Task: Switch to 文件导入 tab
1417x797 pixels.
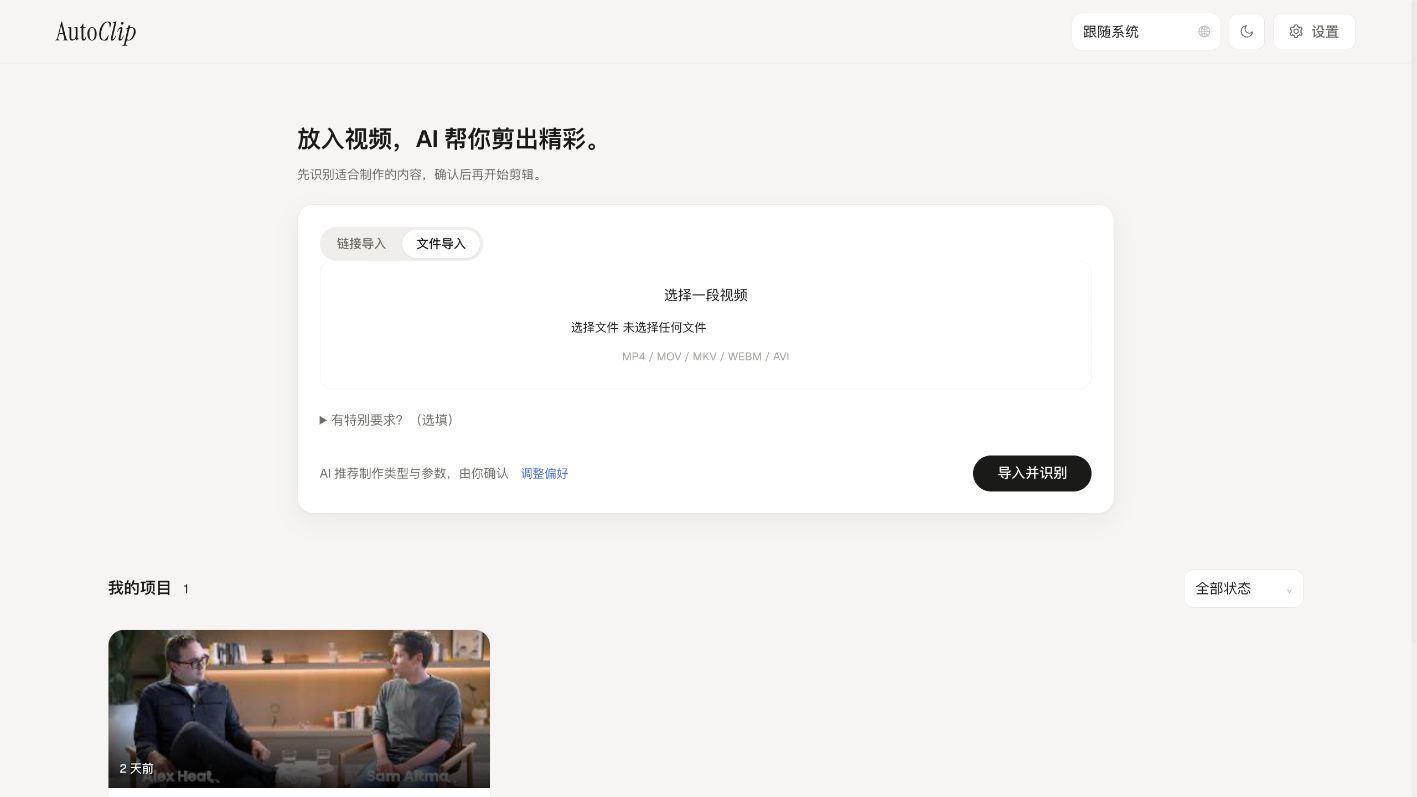Action: tap(441, 244)
